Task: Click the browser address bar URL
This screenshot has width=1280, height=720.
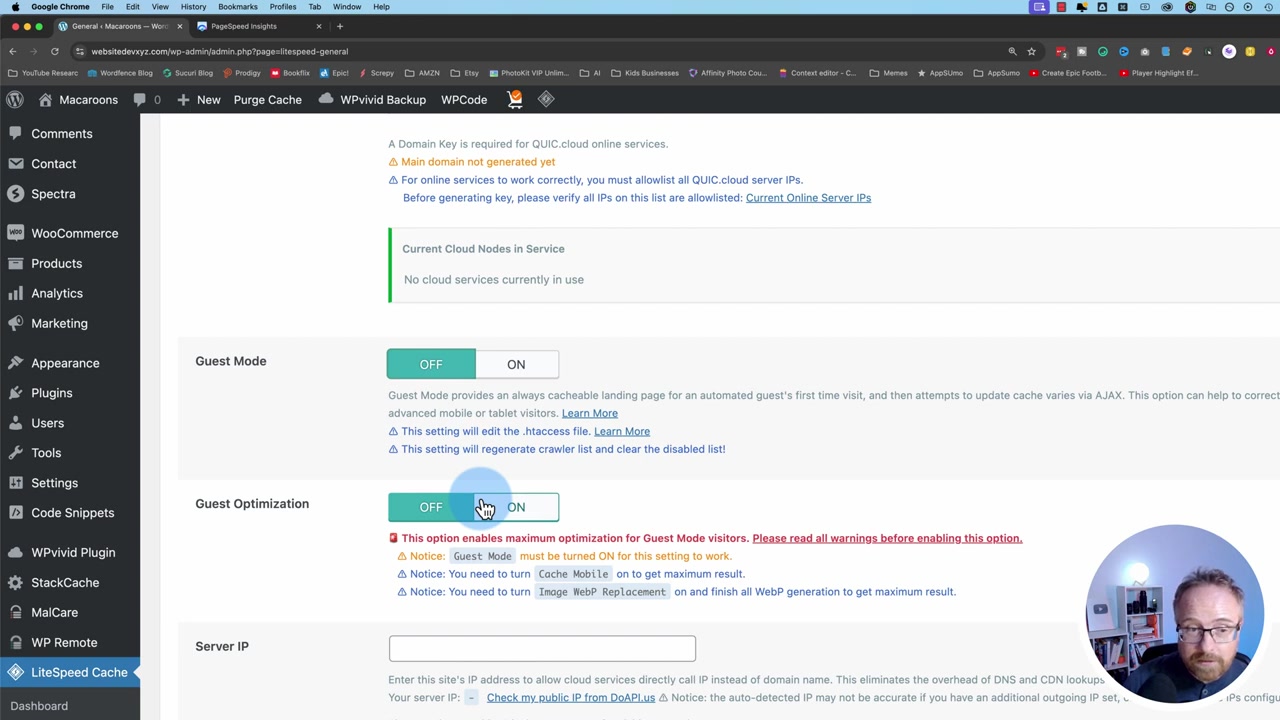Action: coord(220,51)
